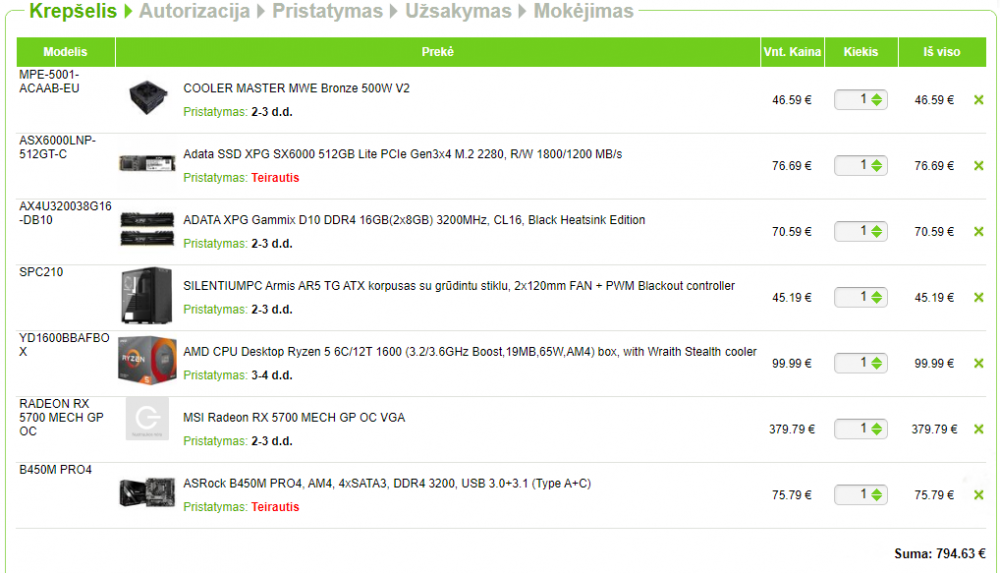Click model code ASX6000LNP-512GT-C

[57, 147]
